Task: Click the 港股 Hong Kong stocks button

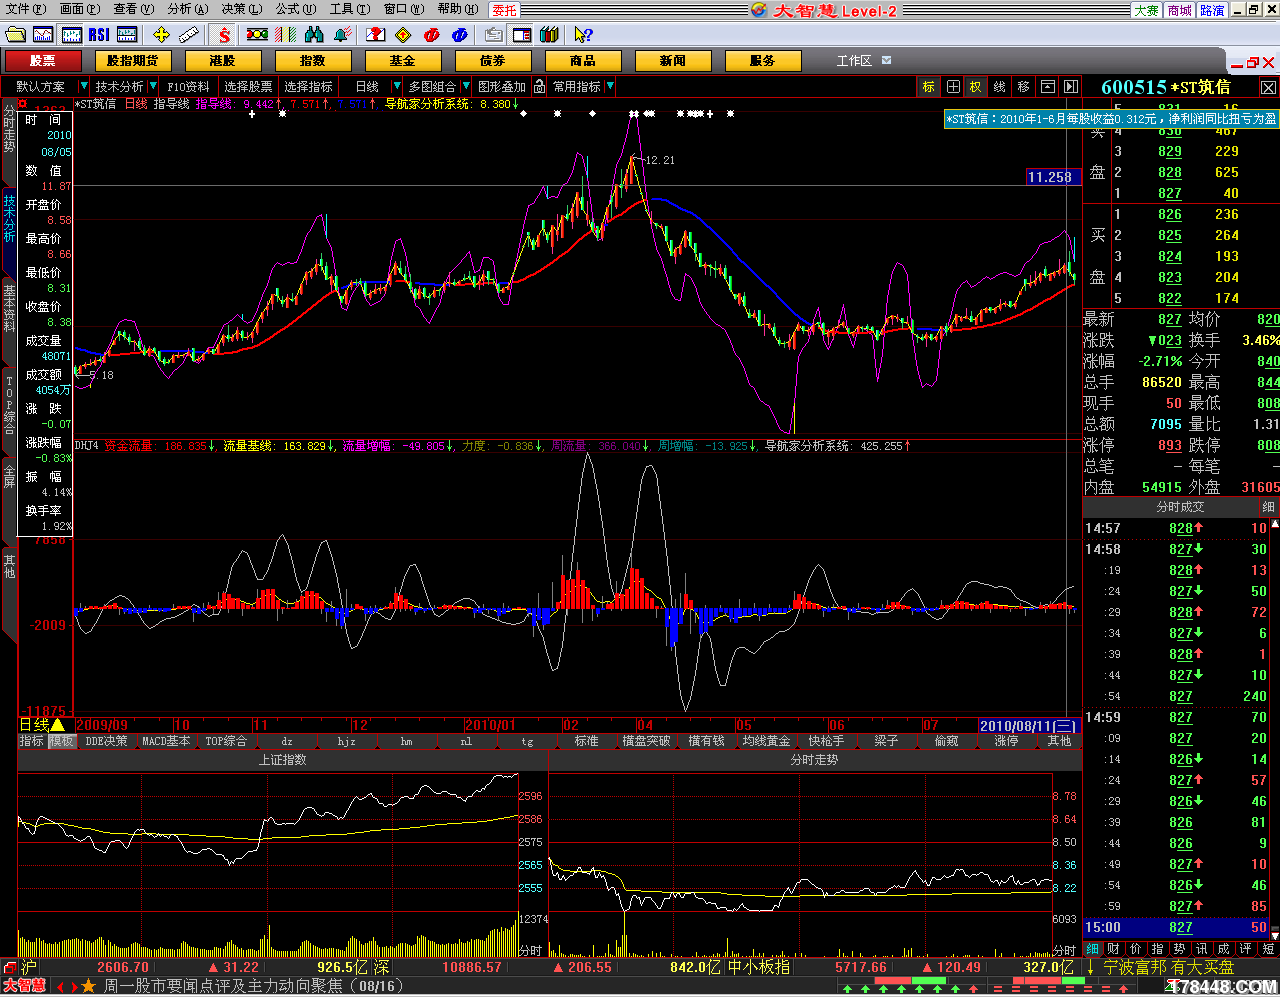Action: tap(222, 61)
